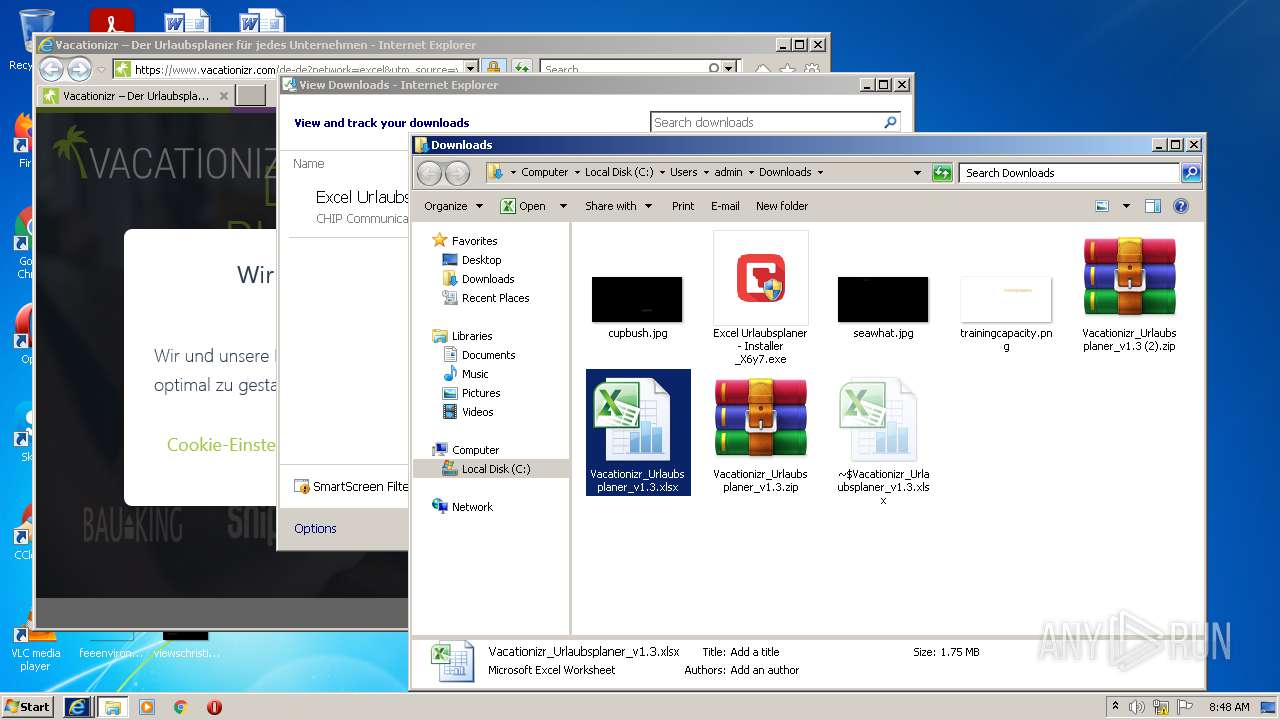
Task: Open view options dropdown arrow
Action: point(1126,206)
